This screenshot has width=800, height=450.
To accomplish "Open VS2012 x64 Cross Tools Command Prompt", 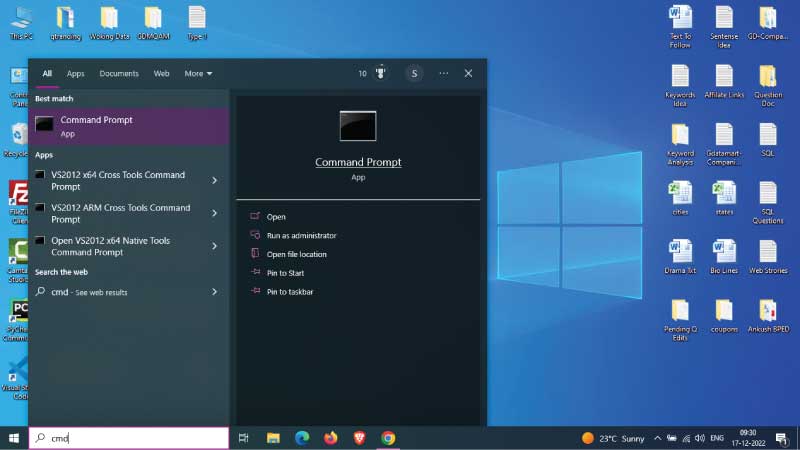I will coord(118,181).
